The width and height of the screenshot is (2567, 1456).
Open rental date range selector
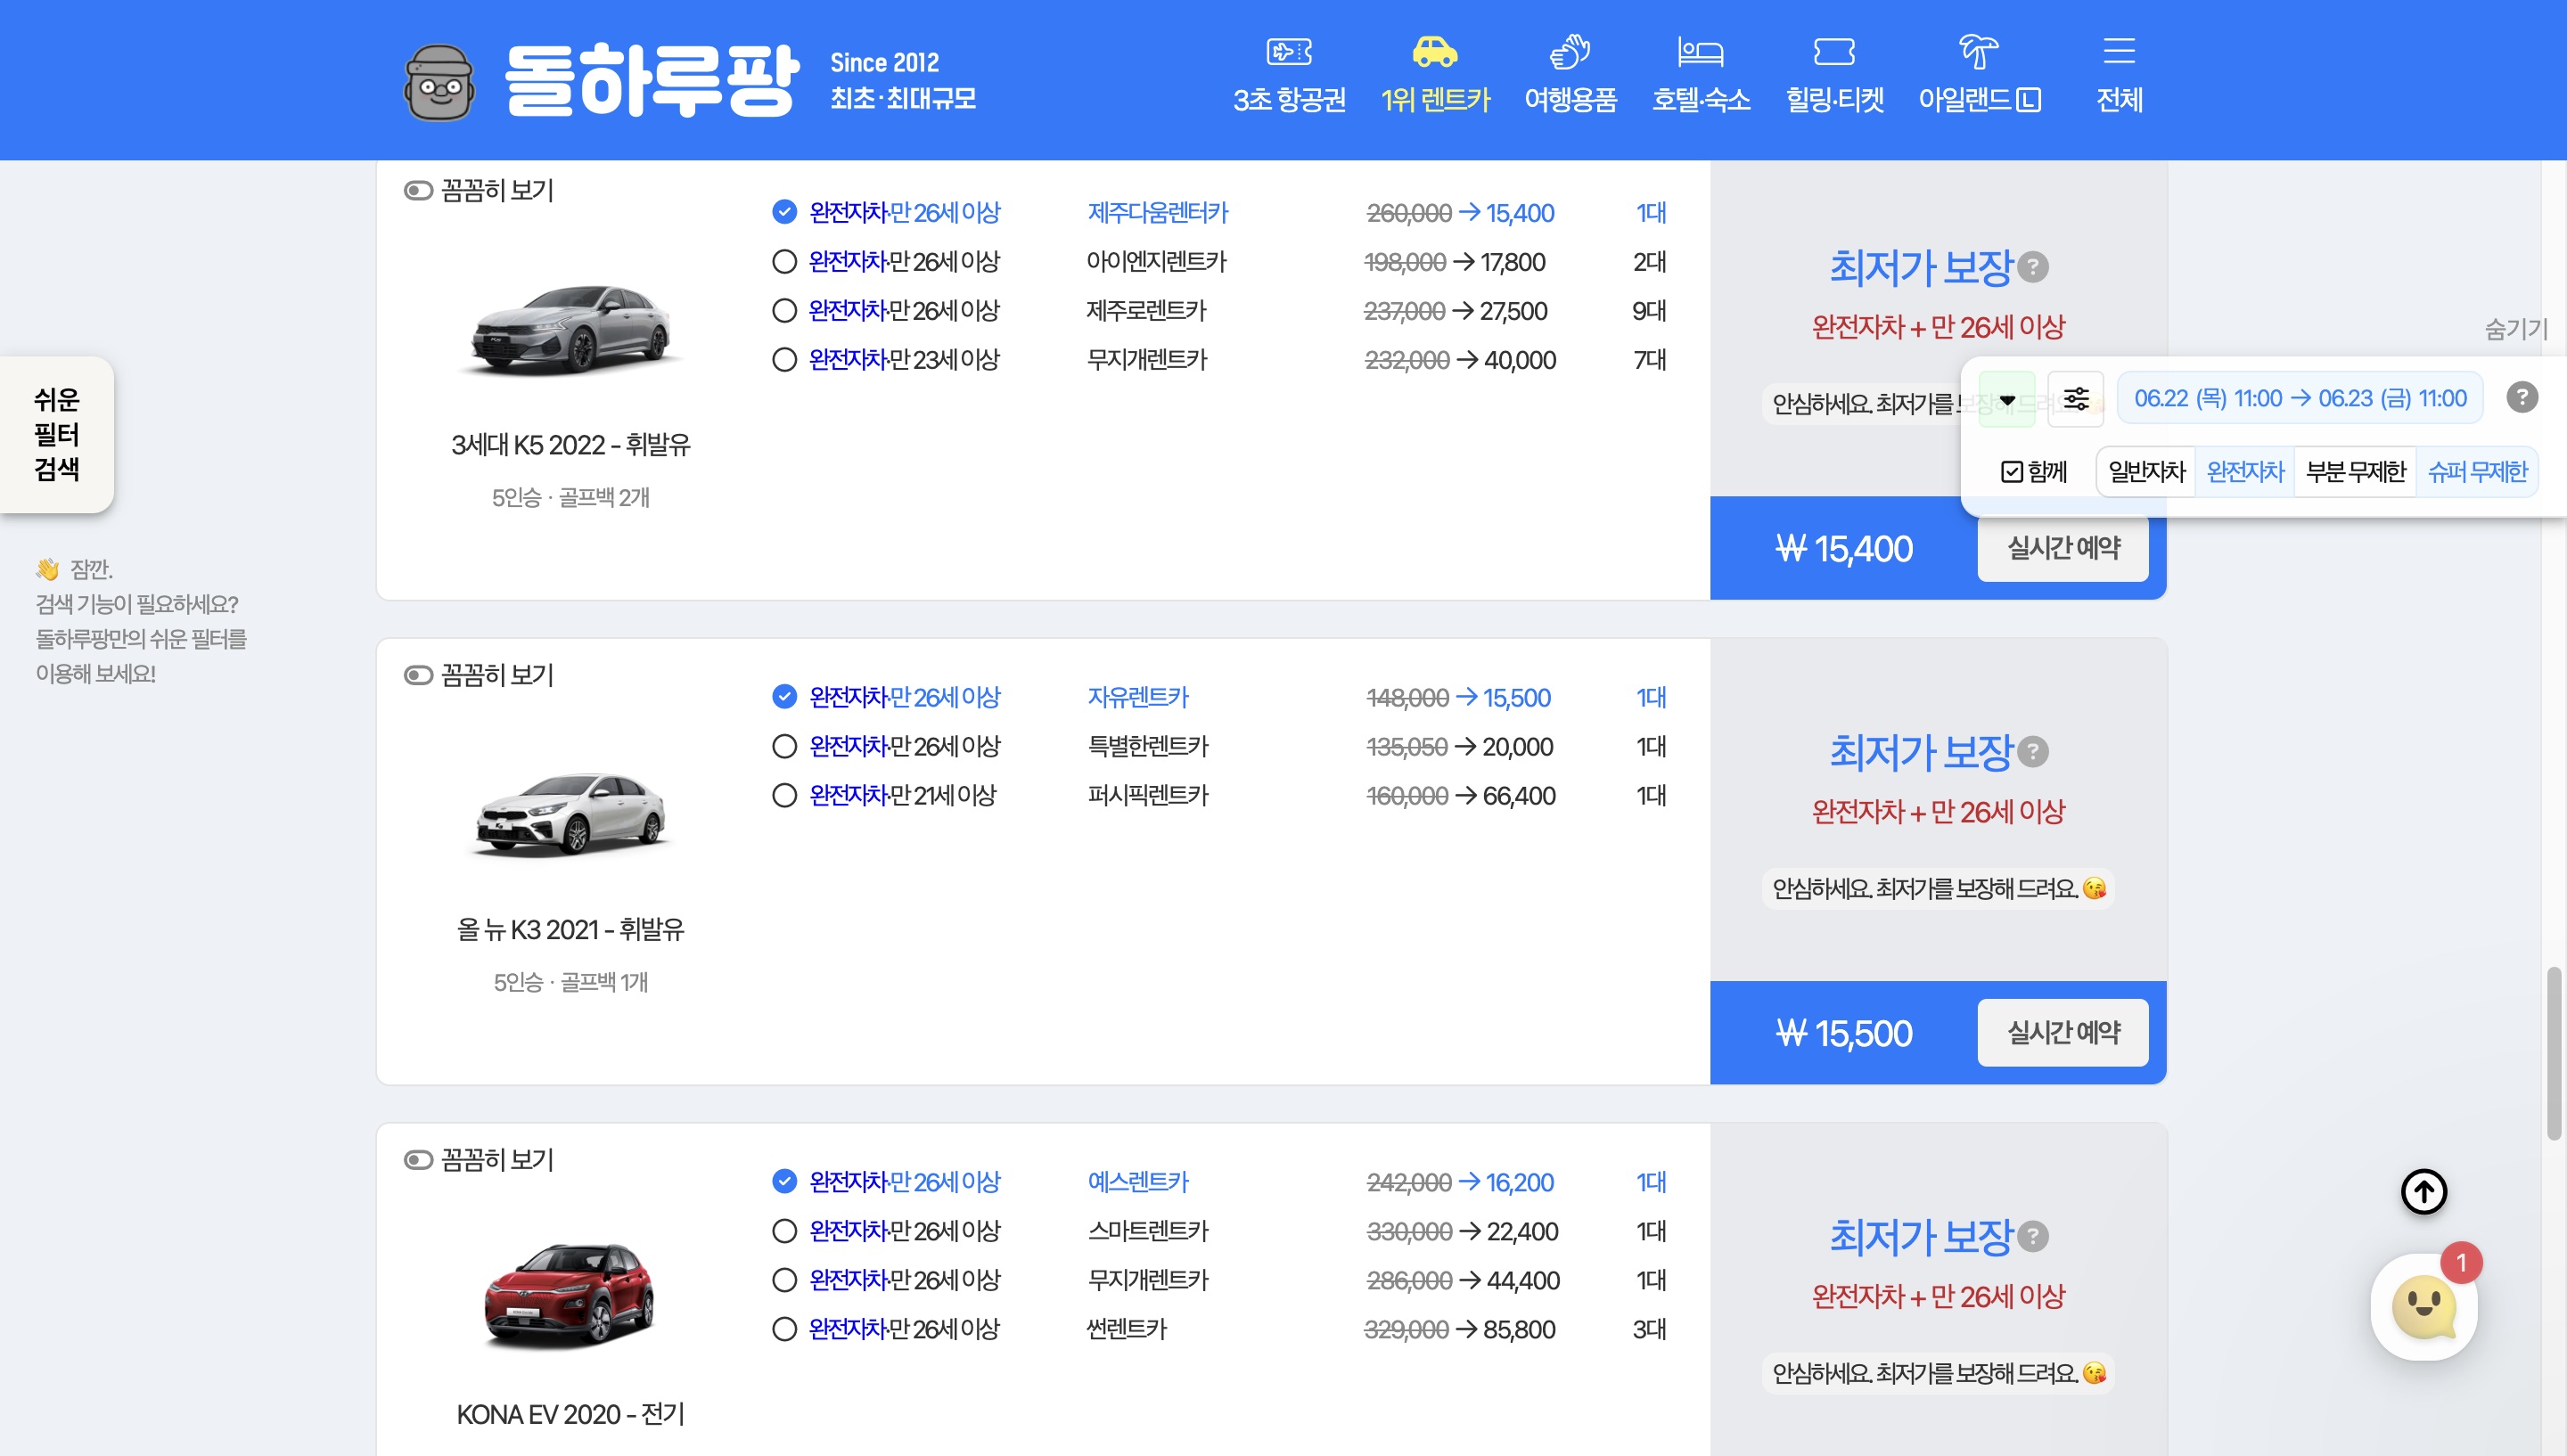tap(2299, 398)
